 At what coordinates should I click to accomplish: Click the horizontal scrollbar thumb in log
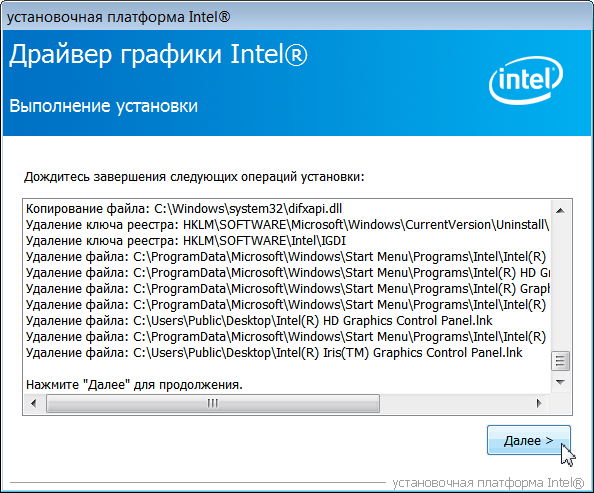pos(213,403)
